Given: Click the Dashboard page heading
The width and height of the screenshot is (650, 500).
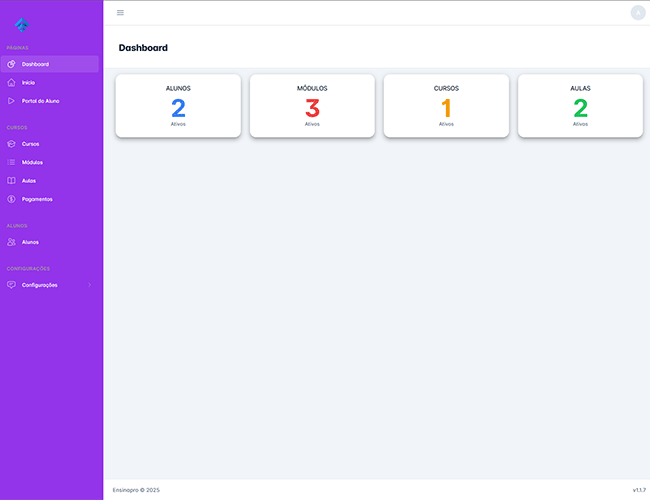Looking at the screenshot, I should [x=143, y=48].
